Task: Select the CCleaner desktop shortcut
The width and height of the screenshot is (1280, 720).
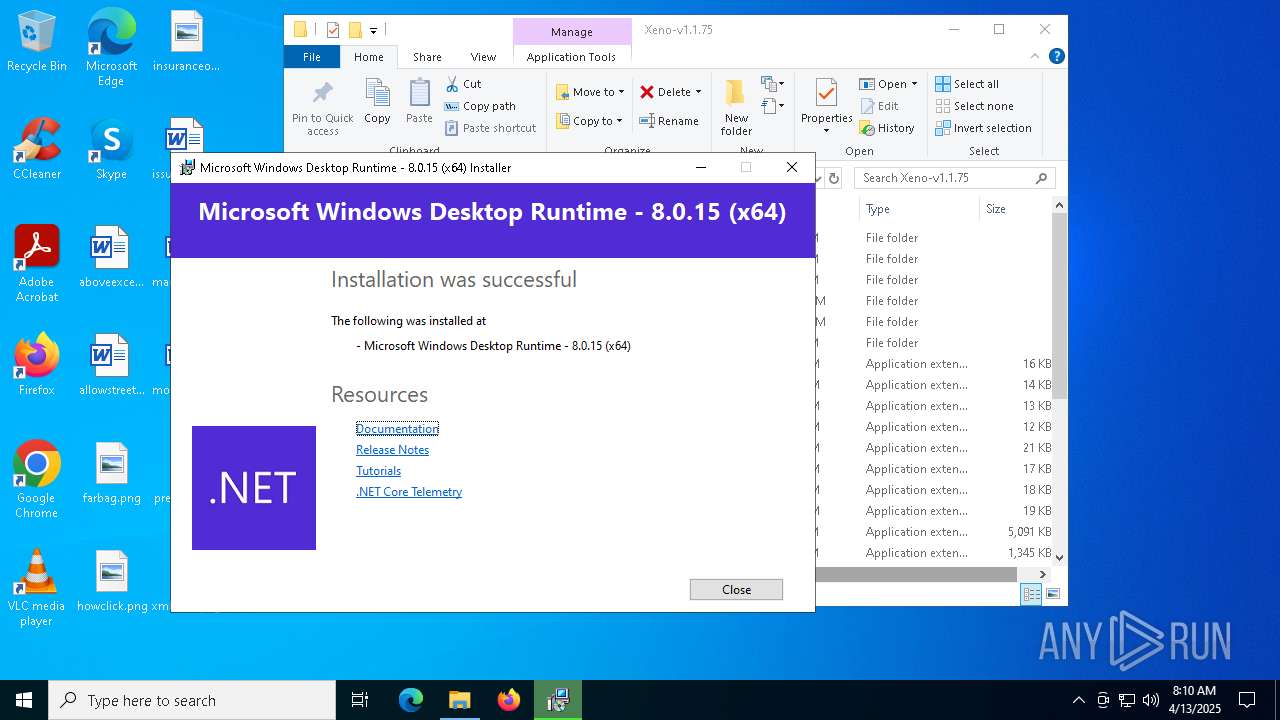Action: (37, 150)
